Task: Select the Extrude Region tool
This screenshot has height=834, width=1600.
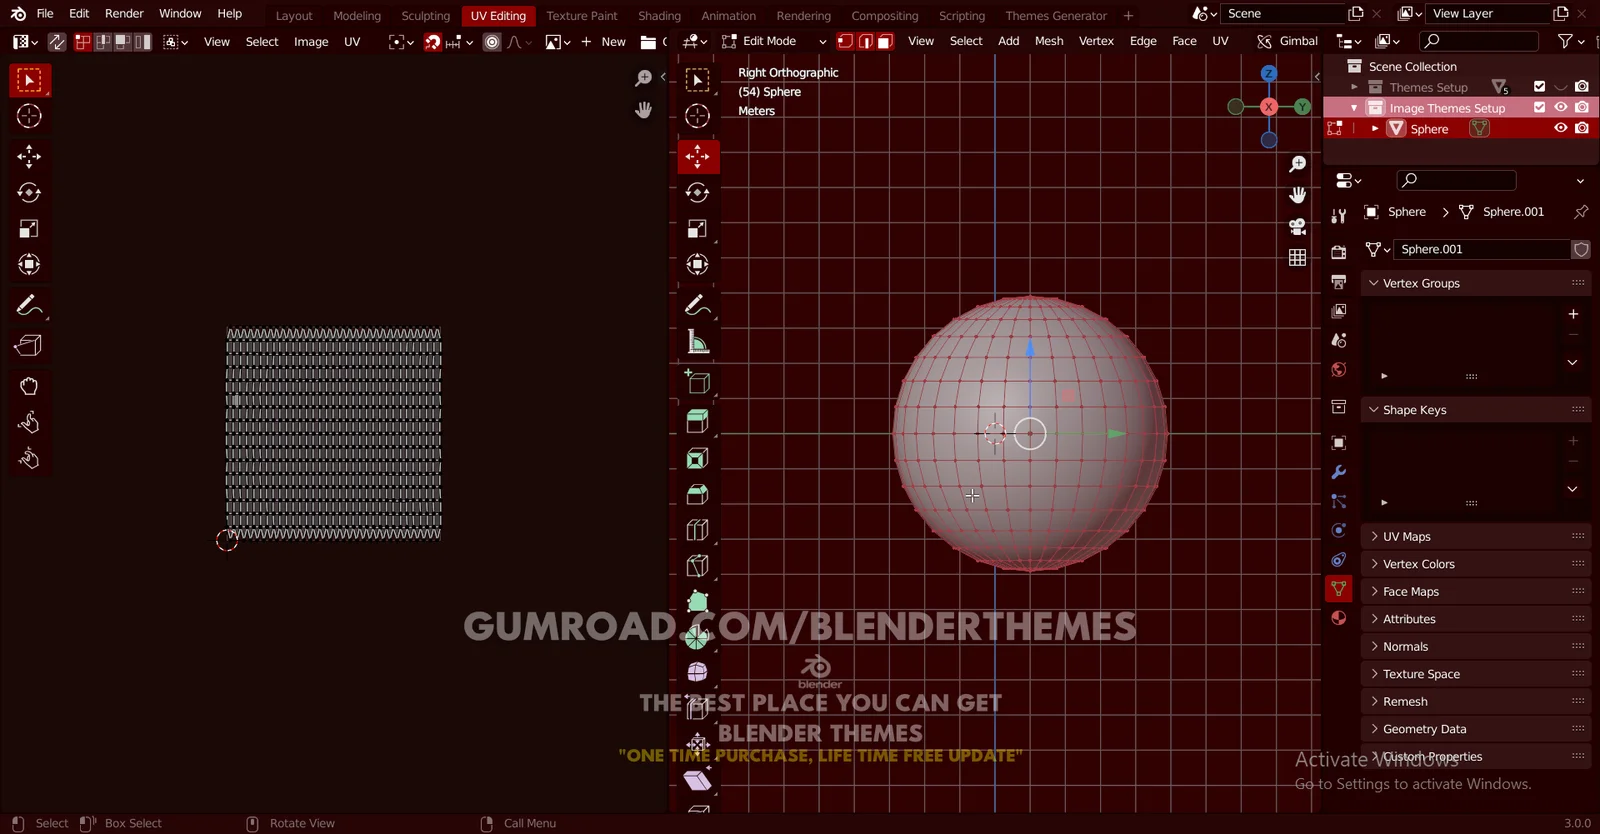Action: 698,422
